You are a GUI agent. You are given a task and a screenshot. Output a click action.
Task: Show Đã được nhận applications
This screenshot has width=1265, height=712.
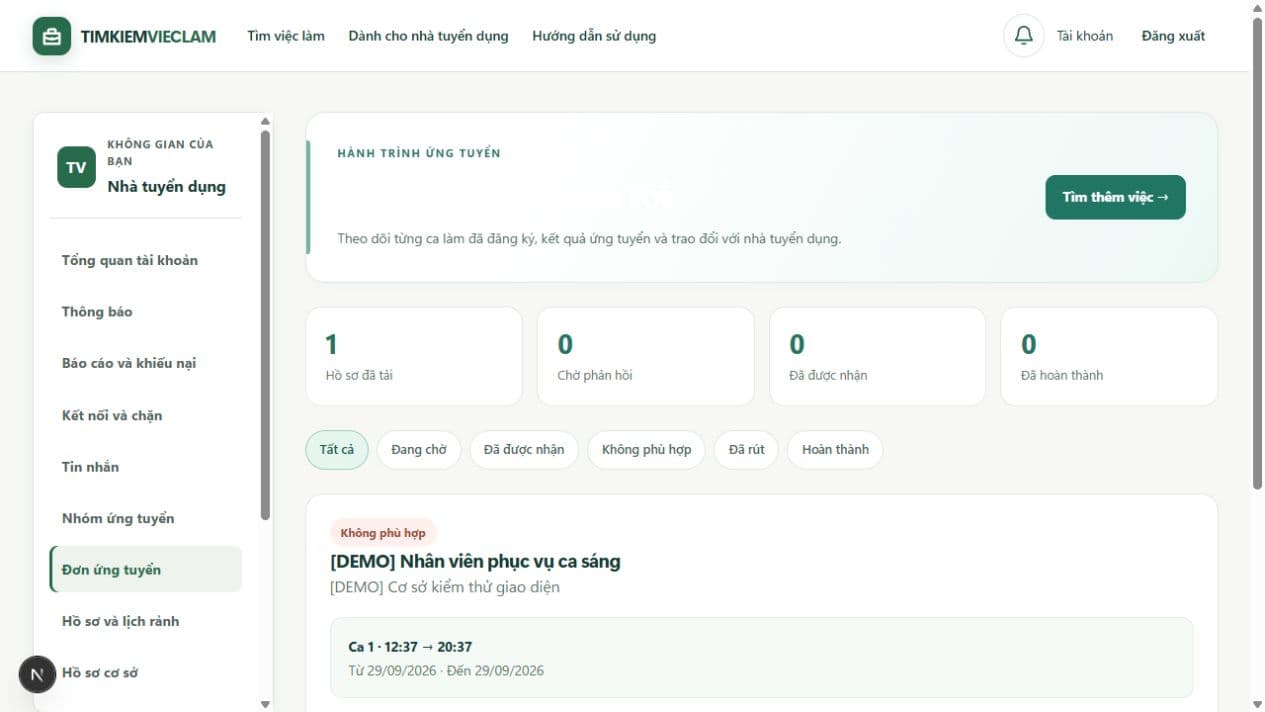tap(524, 450)
